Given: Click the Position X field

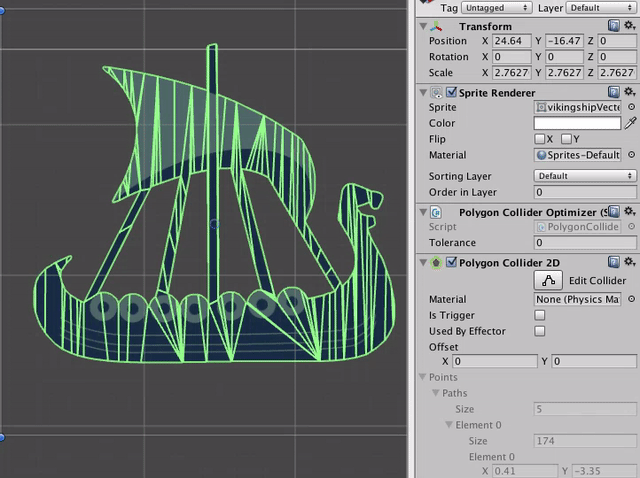Looking at the screenshot, I should point(511,41).
